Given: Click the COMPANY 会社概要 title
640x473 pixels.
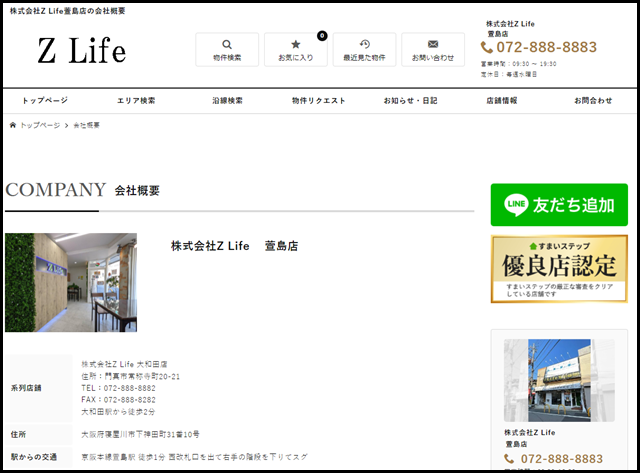Looking at the screenshot, I should point(82,190).
